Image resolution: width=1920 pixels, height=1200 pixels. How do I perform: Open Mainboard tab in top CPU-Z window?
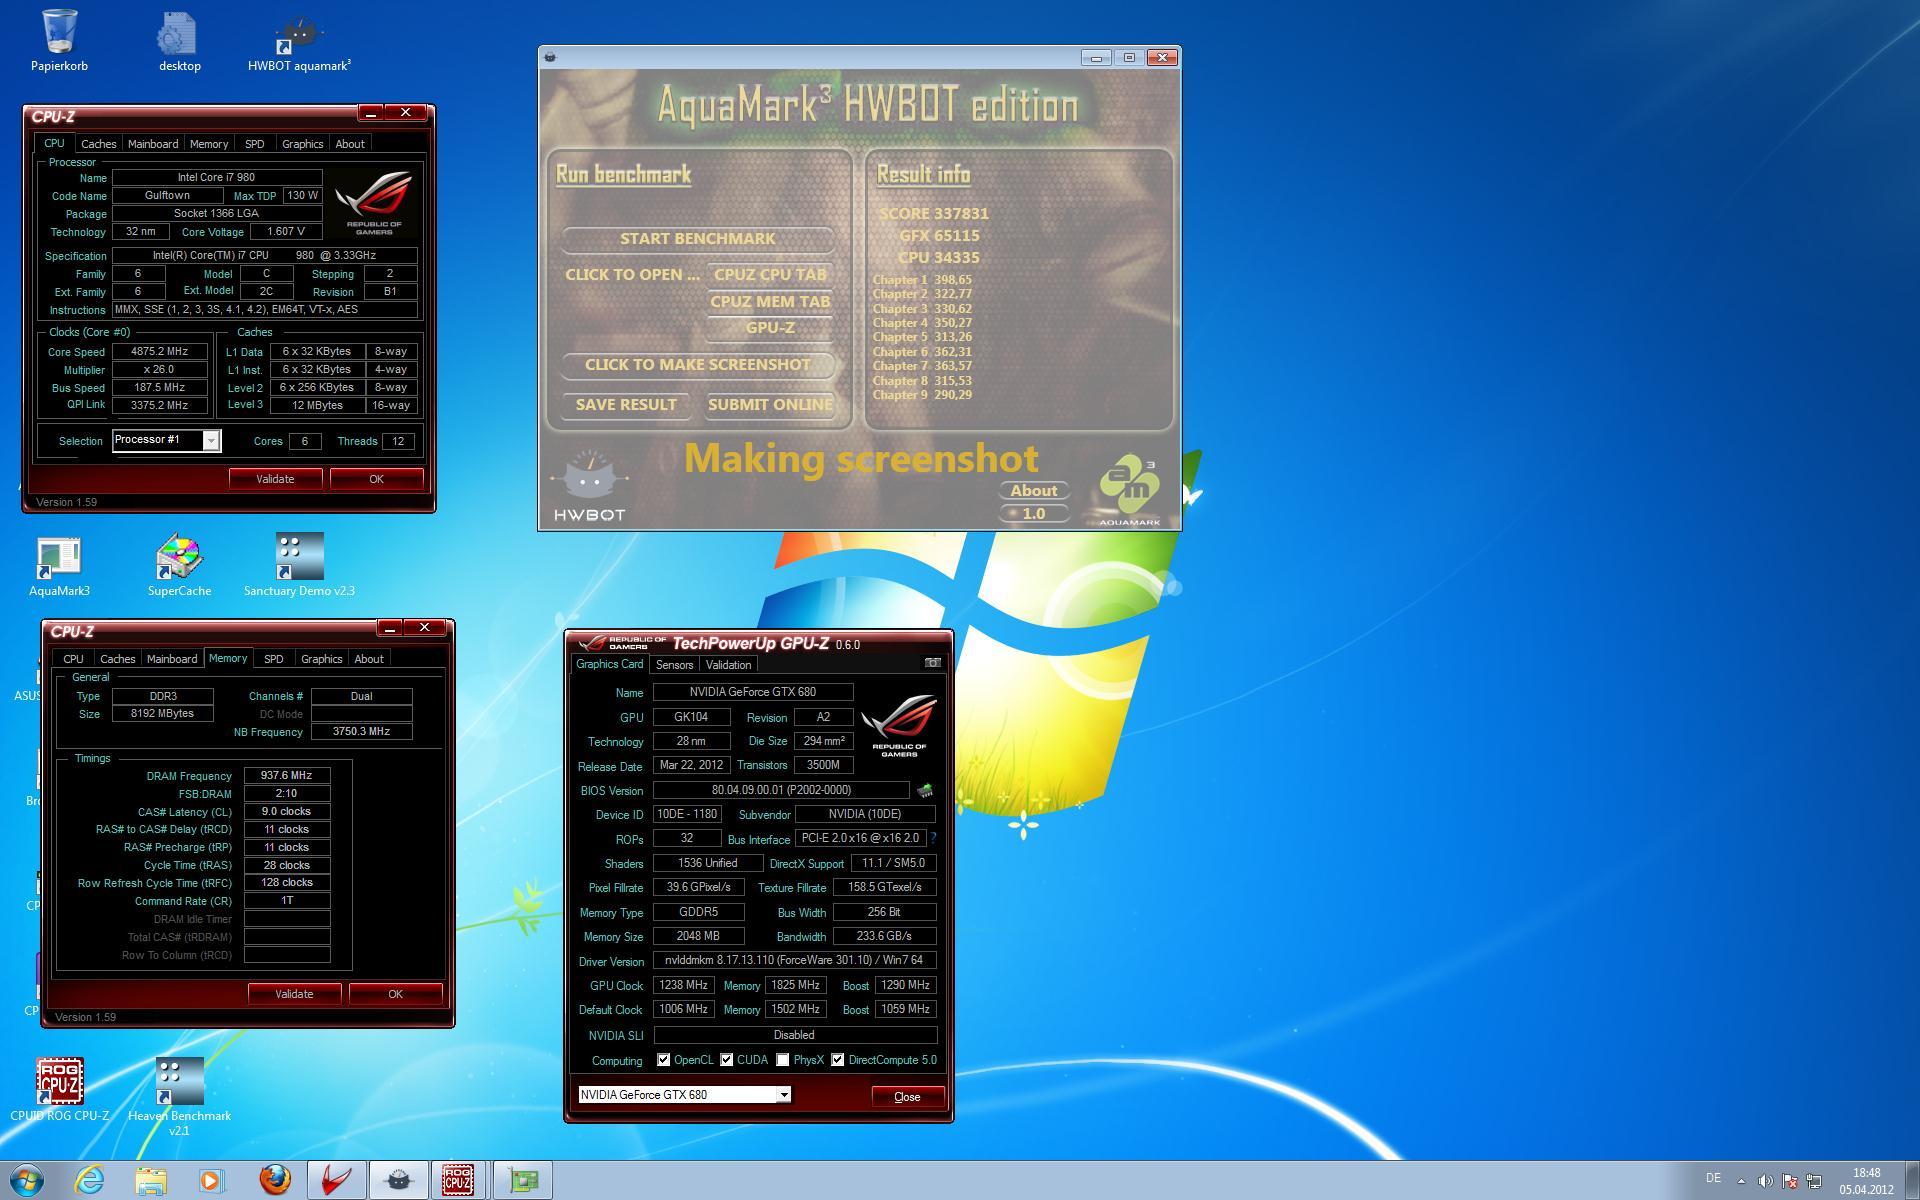tap(153, 144)
